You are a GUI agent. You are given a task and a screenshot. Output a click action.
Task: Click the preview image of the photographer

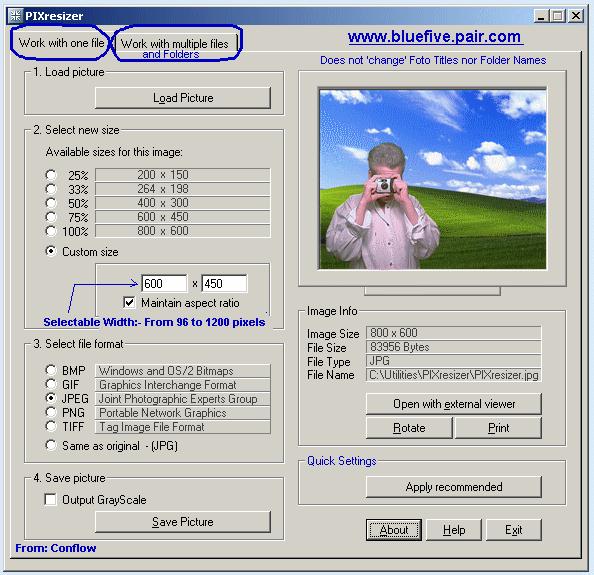[x=433, y=179]
